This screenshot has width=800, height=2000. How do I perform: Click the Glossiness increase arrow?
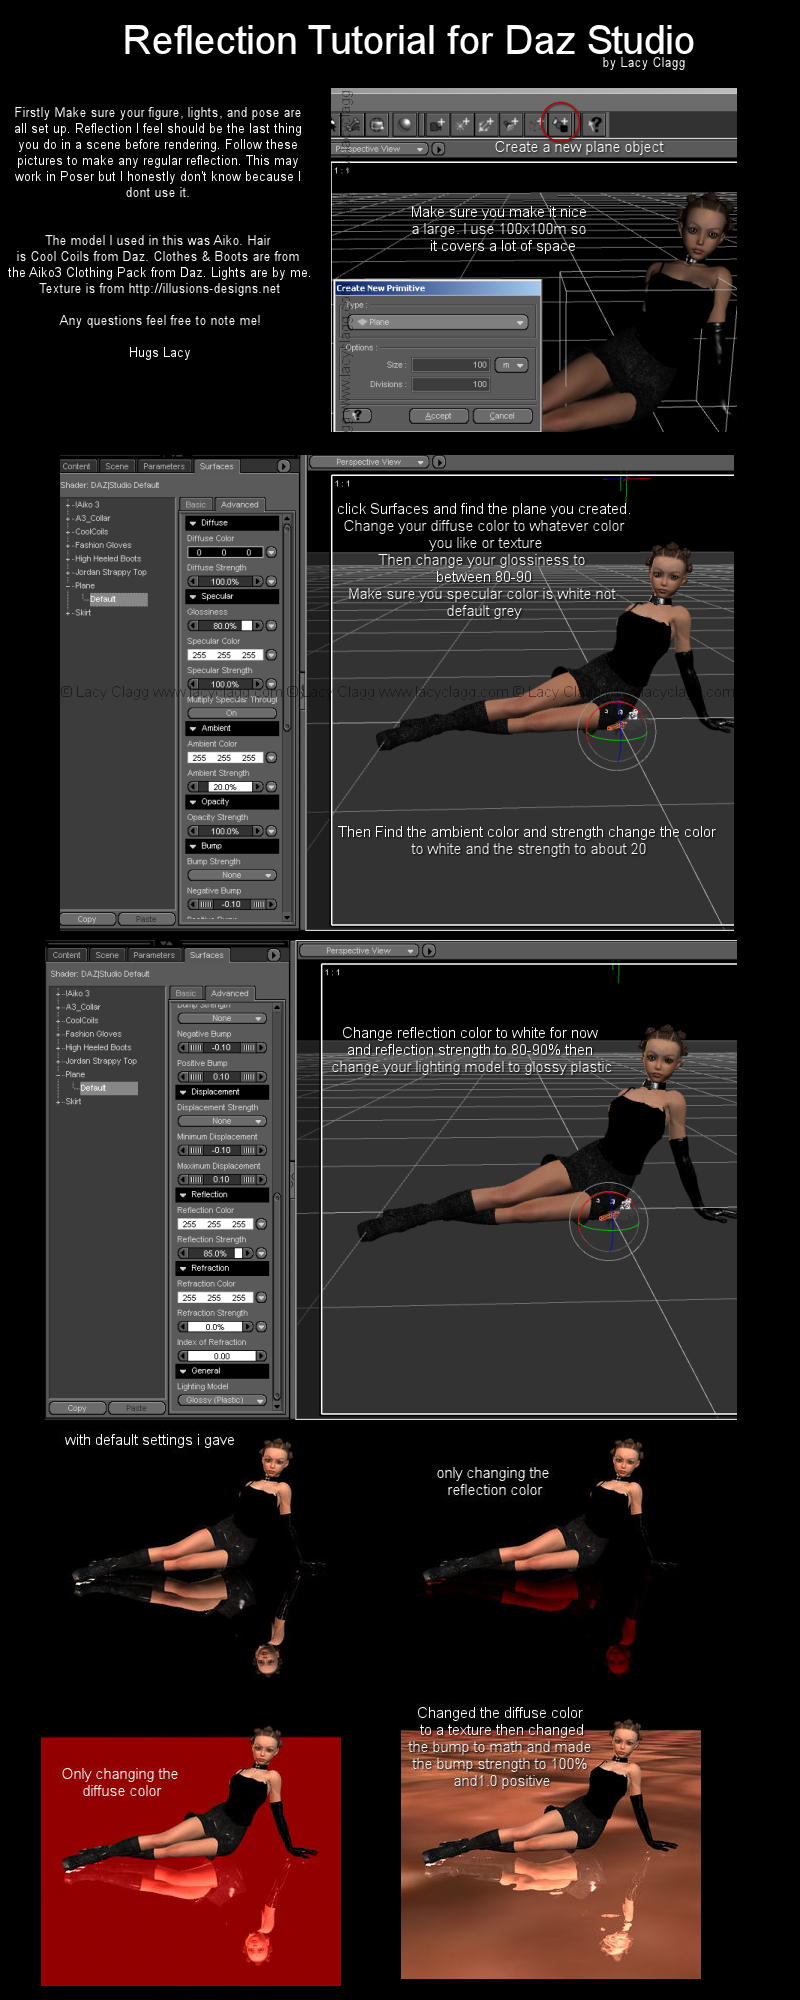pyautogui.click(x=258, y=626)
